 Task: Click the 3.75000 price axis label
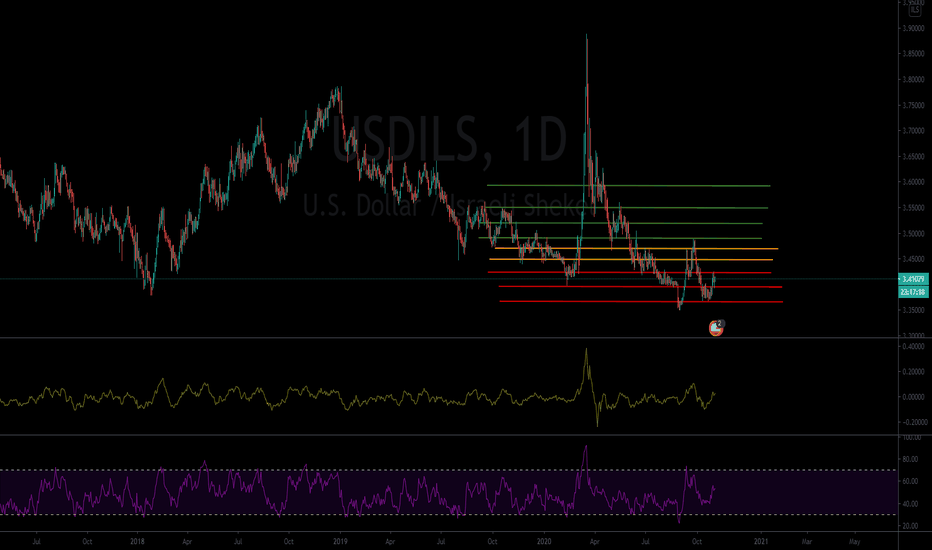(913, 105)
